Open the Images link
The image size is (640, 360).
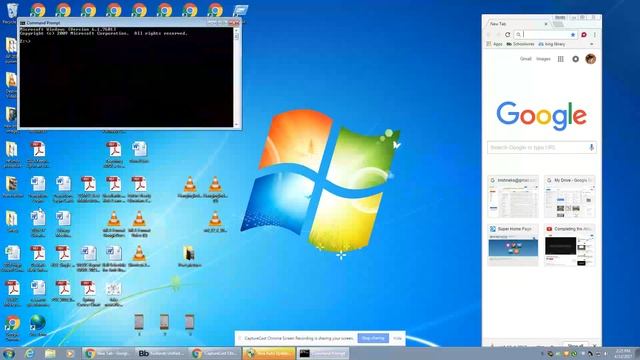click(x=543, y=59)
